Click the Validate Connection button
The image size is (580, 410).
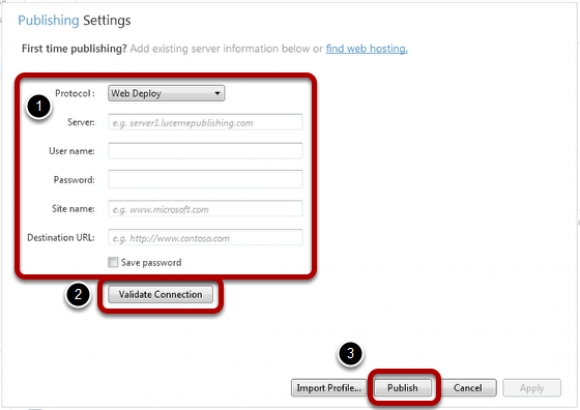tap(161, 295)
